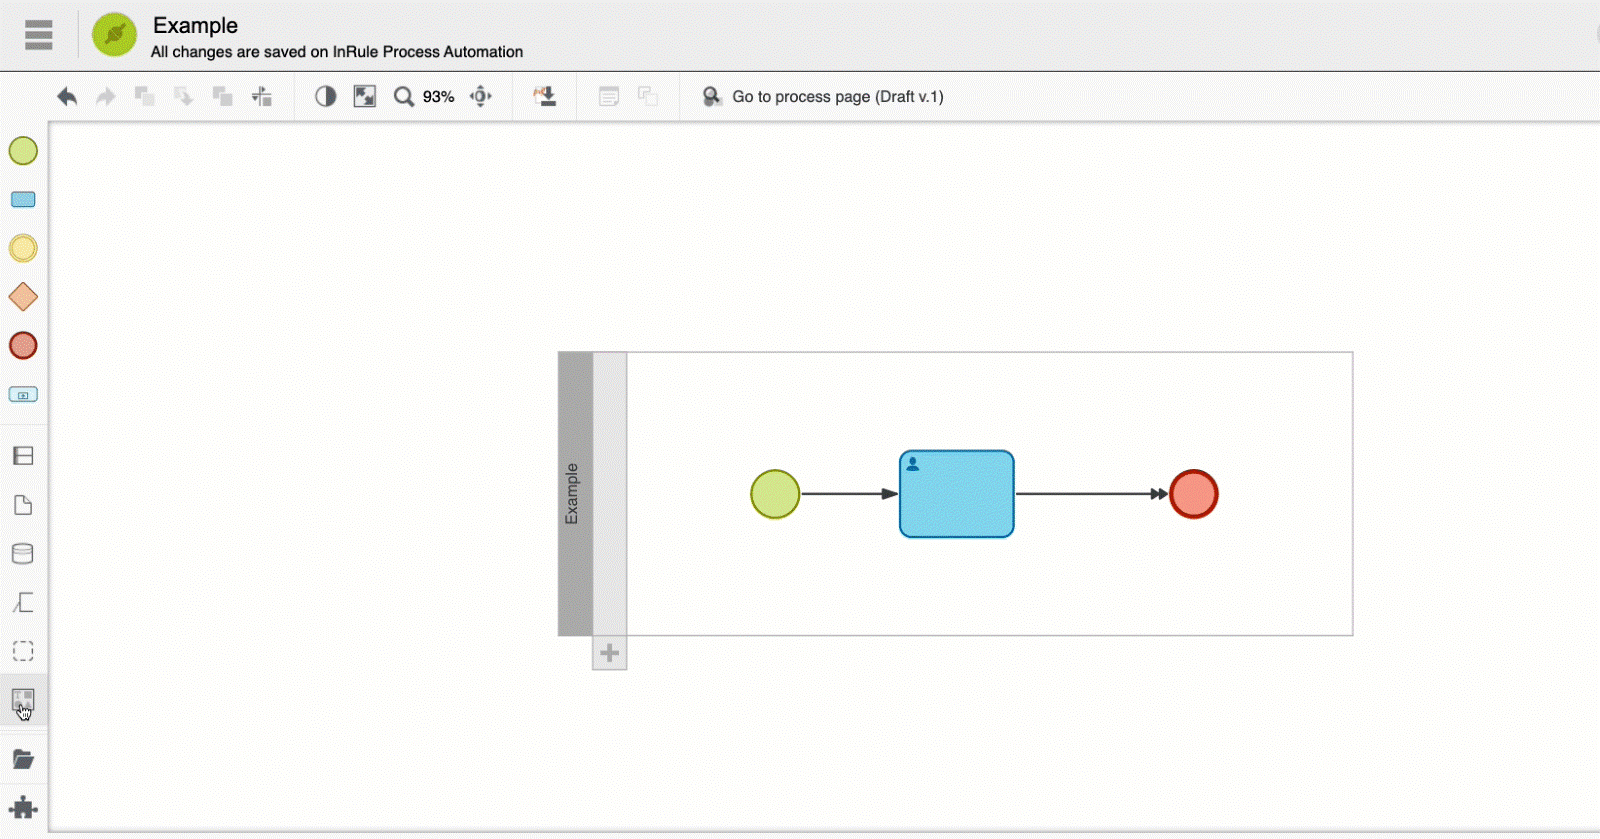This screenshot has width=1600, height=839.
Task: Click the export download icon
Action: (x=545, y=97)
